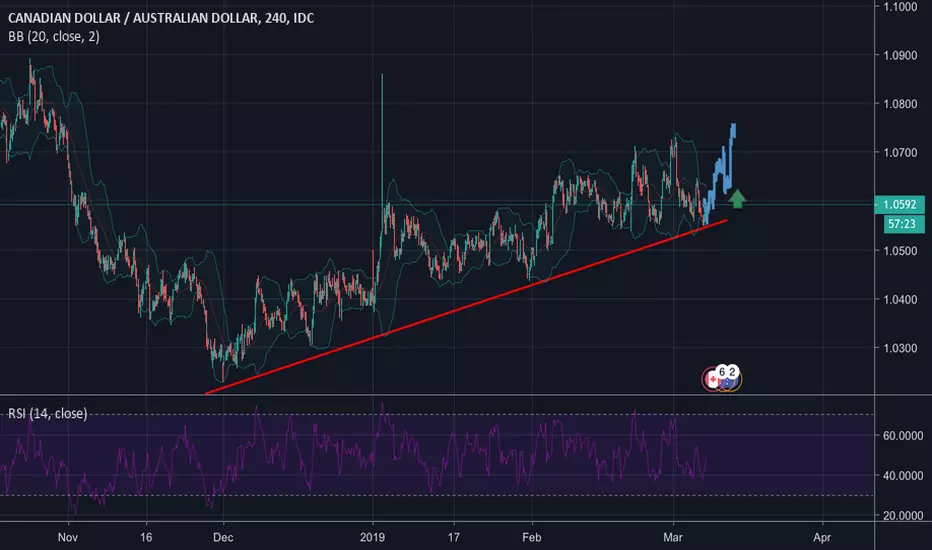Click the 1.0500 price axis label
The width and height of the screenshot is (932, 550).
900,251
